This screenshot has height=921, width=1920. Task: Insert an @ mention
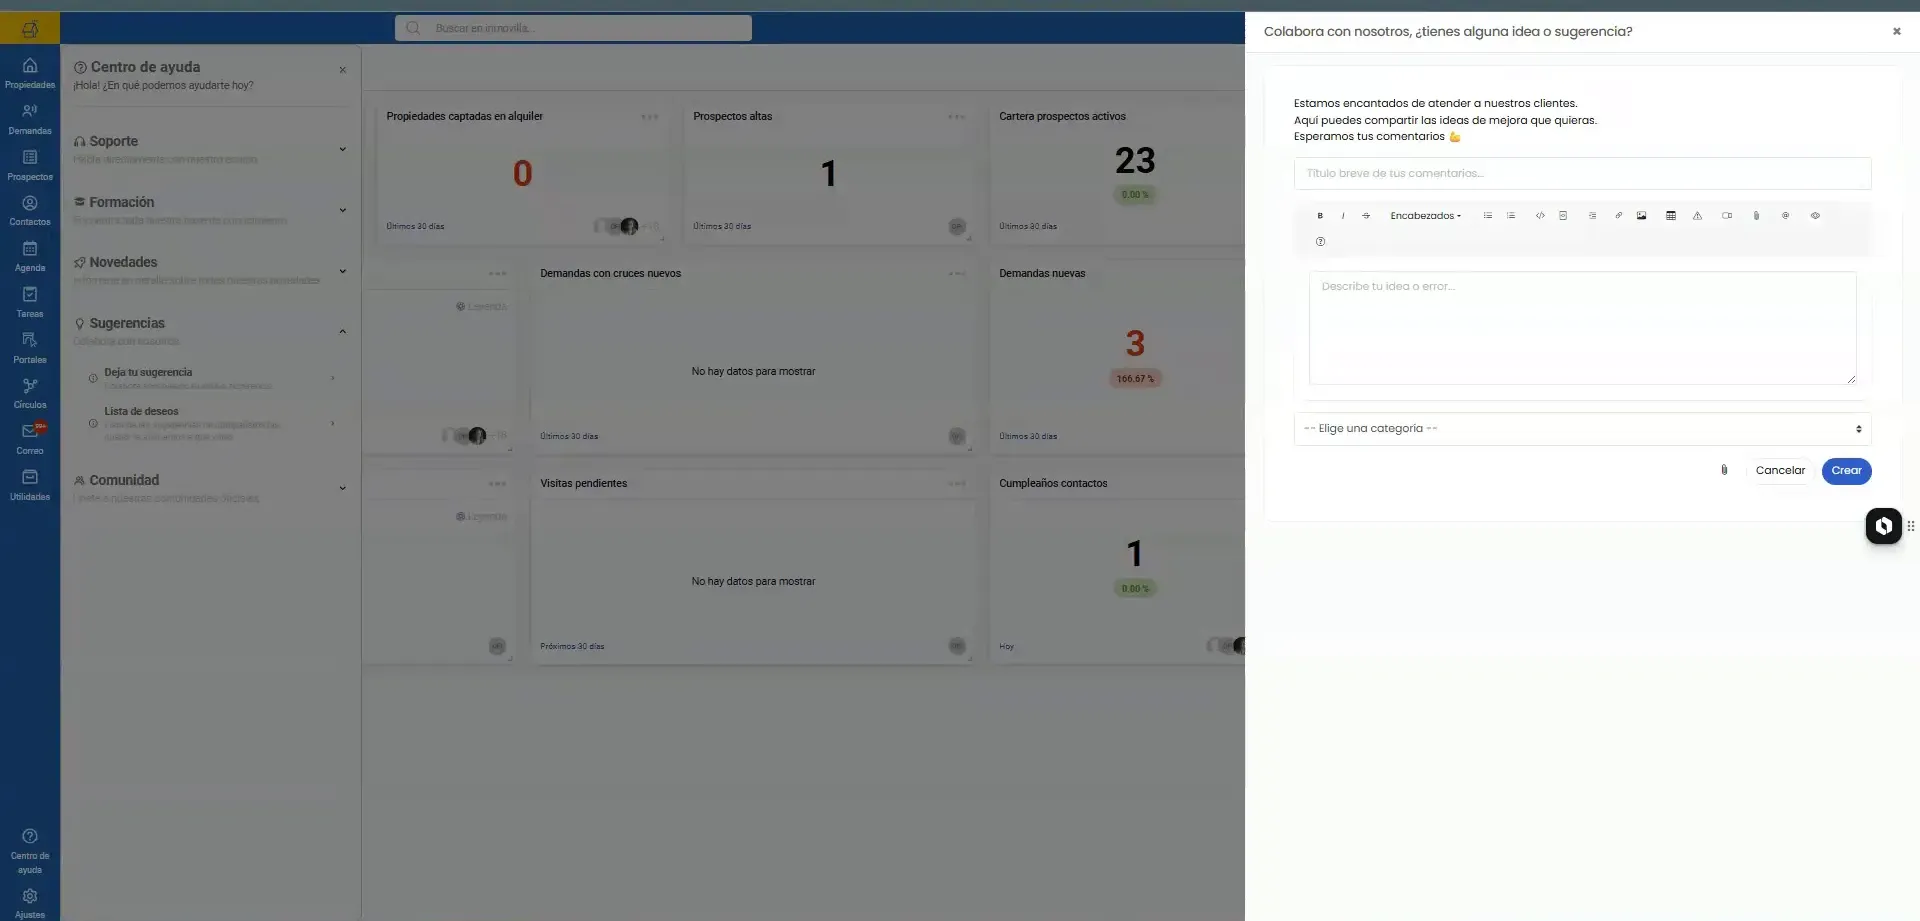tap(1785, 216)
